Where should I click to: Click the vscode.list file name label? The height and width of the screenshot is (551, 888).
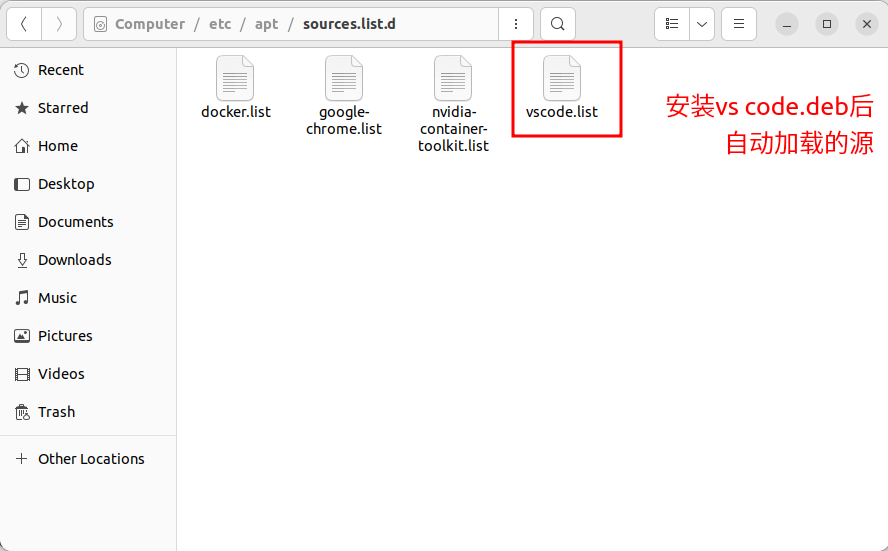[x=562, y=112]
